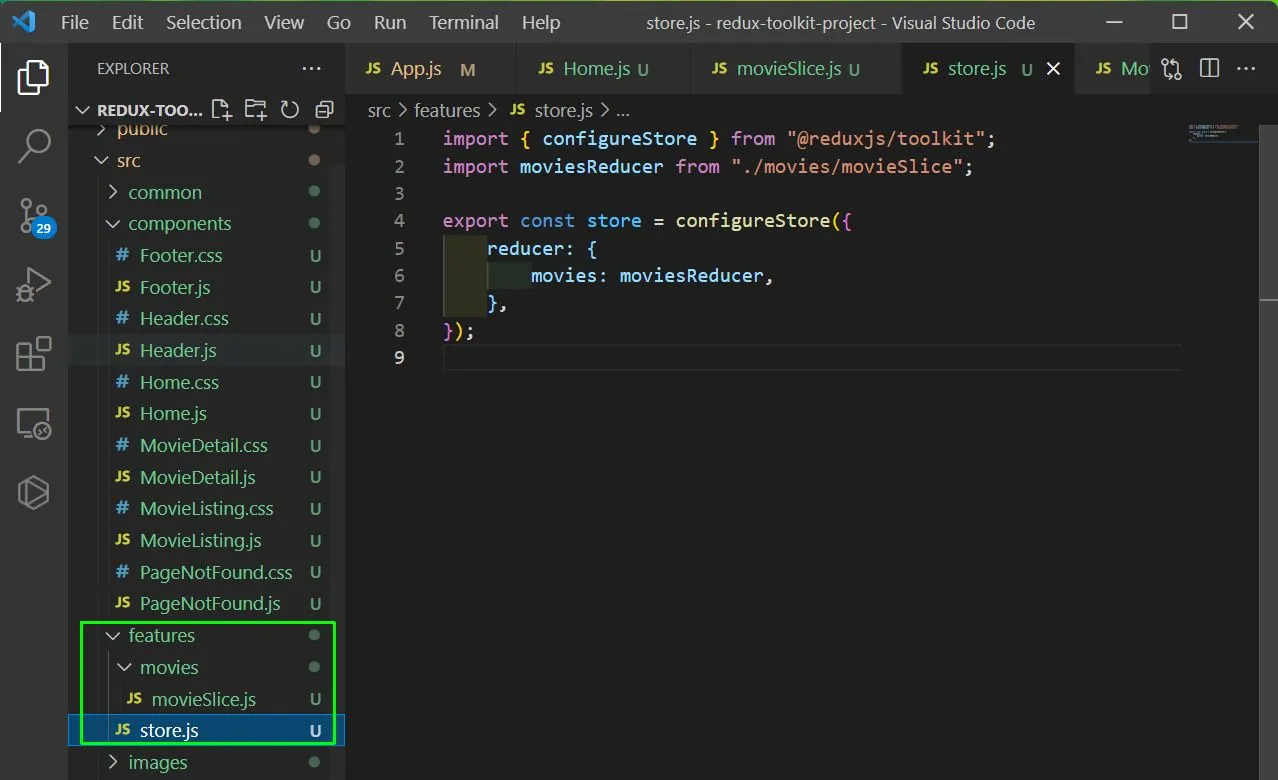Open MovieListing.css in explorer
Screen dimensions: 1278x780
point(207,509)
